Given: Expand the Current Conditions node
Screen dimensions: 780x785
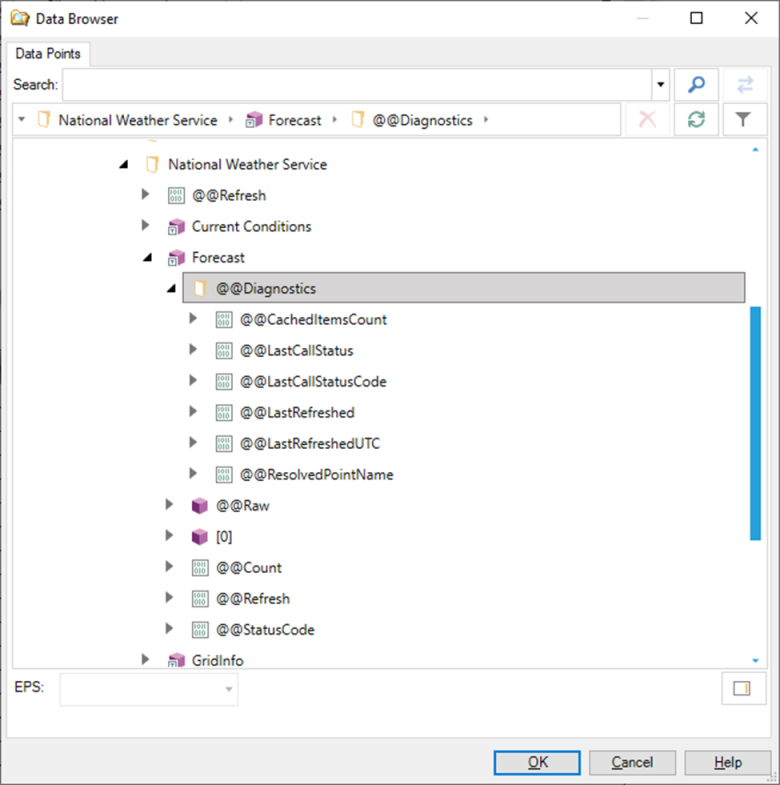Looking at the screenshot, I should [146, 226].
